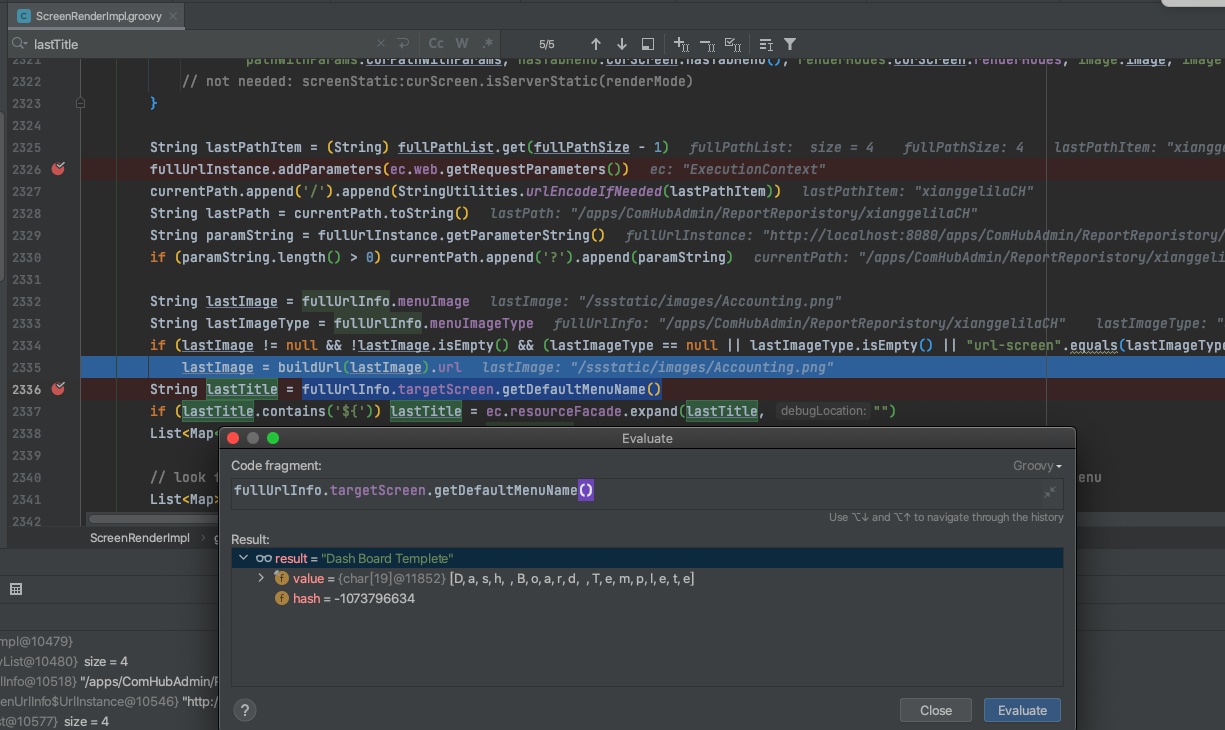The width and height of the screenshot is (1225, 730).
Task: Go to next occurrence arrow
Action: click(622, 44)
